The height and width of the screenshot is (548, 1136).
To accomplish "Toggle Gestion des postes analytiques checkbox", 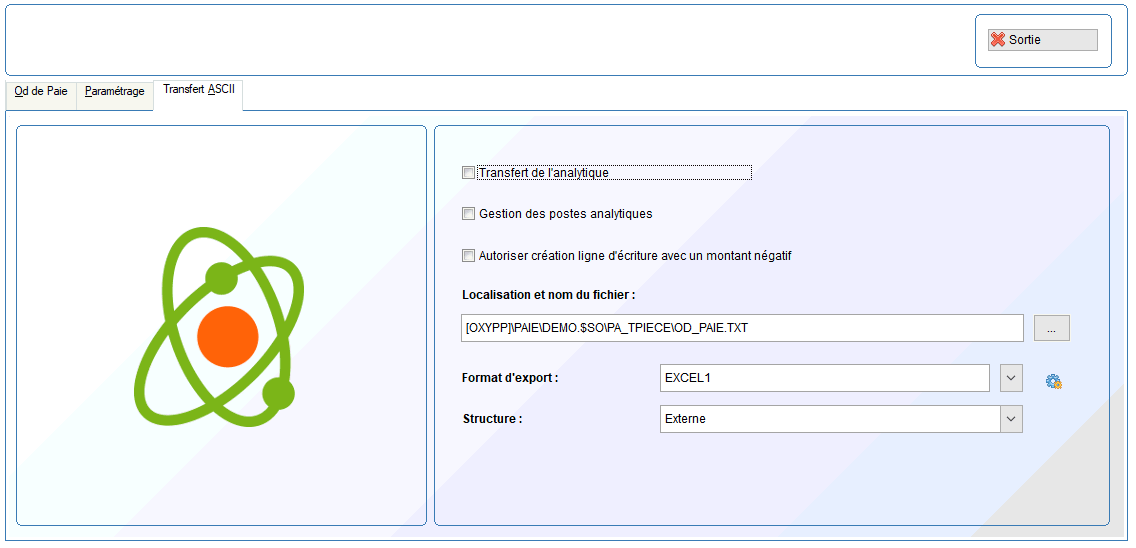I will click(468, 214).
